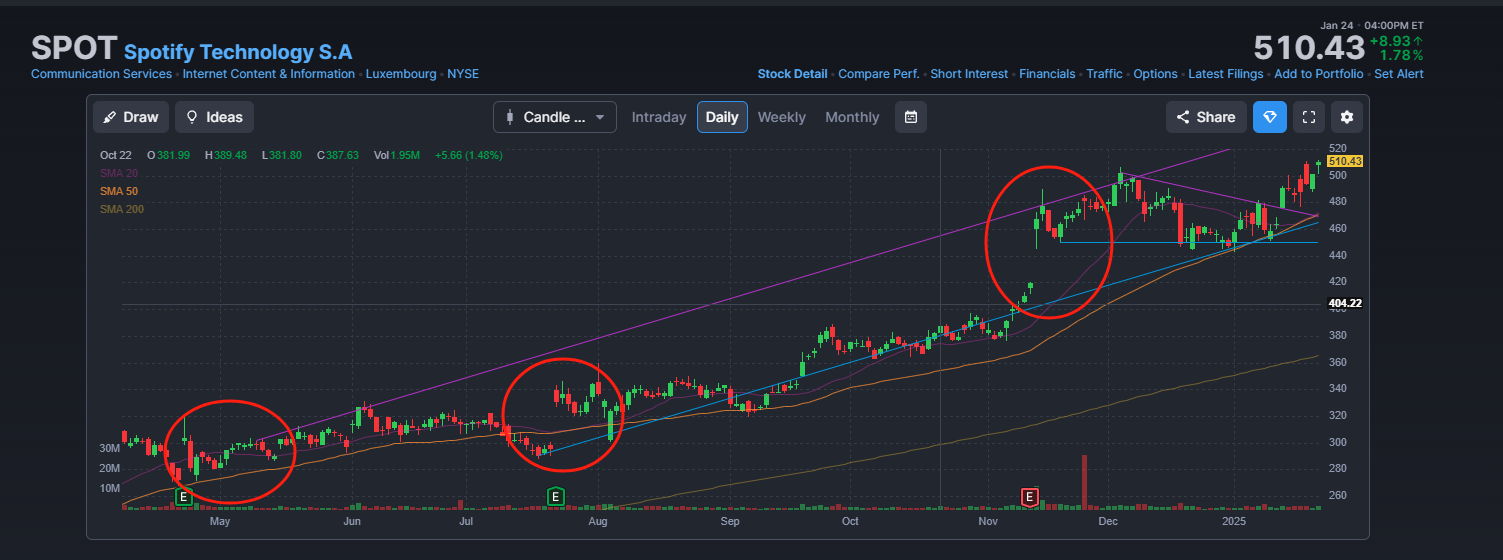
Task: Toggle fullscreen chart view icon
Action: pos(1308,117)
